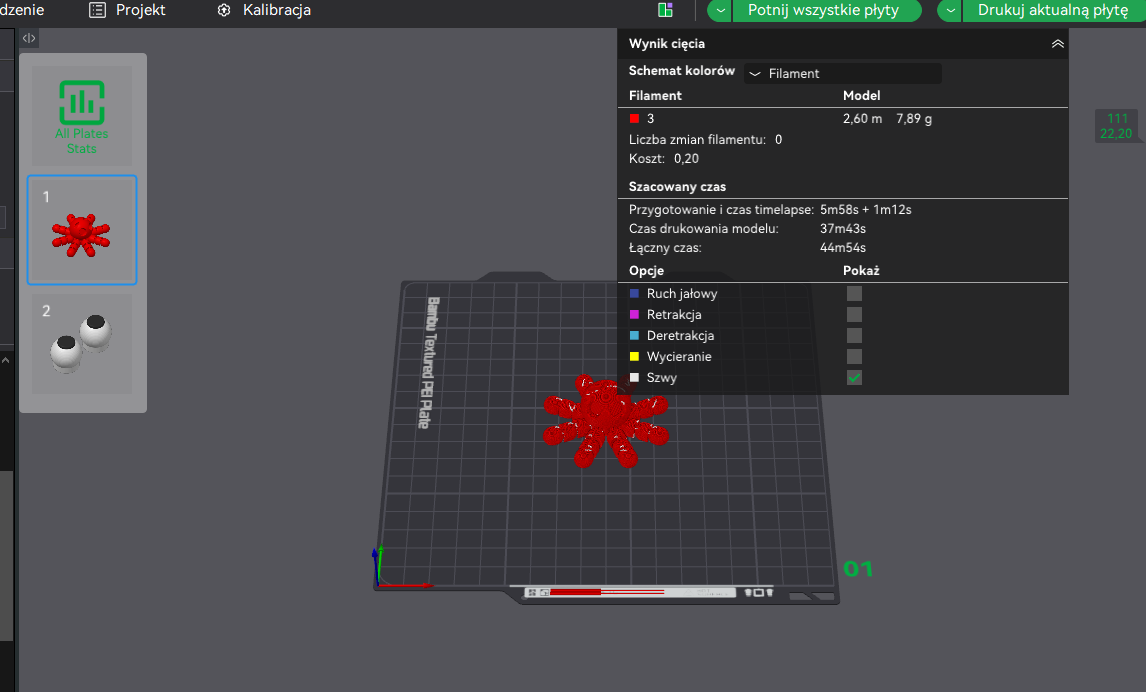Click the red filament 3 color swatch
This screenshot has width=1146, height=692.
pos(634,118)
